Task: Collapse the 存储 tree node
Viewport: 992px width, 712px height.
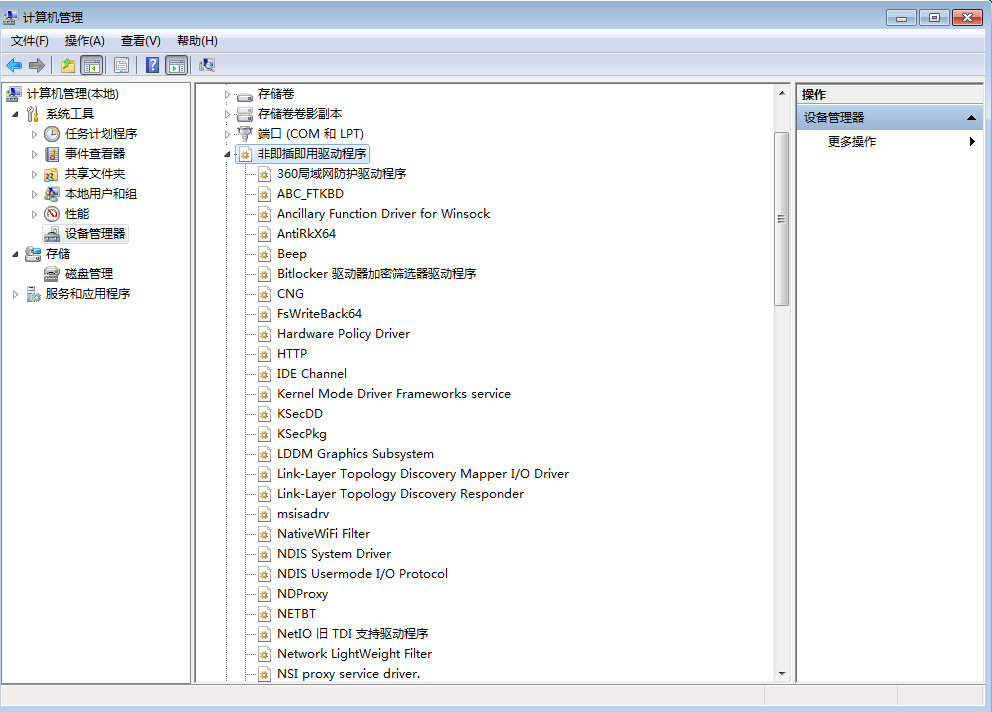Action: pos(15,254)
